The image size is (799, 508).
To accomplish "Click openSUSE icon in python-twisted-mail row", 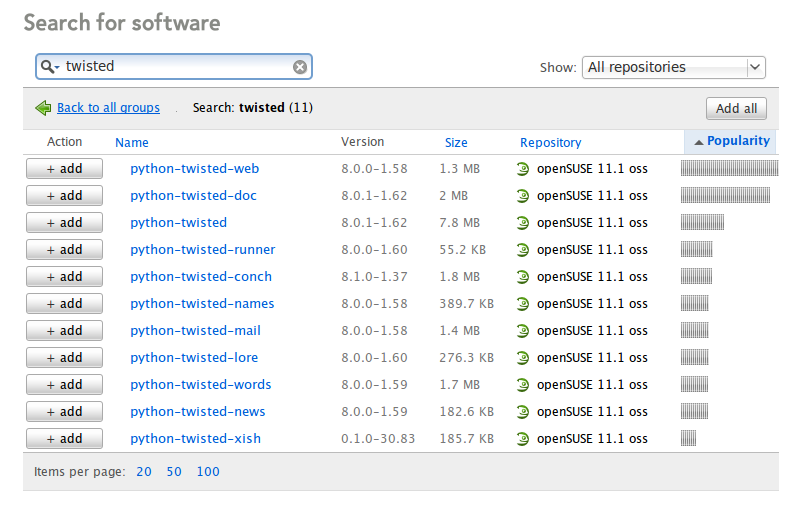I will click(523, 331).
